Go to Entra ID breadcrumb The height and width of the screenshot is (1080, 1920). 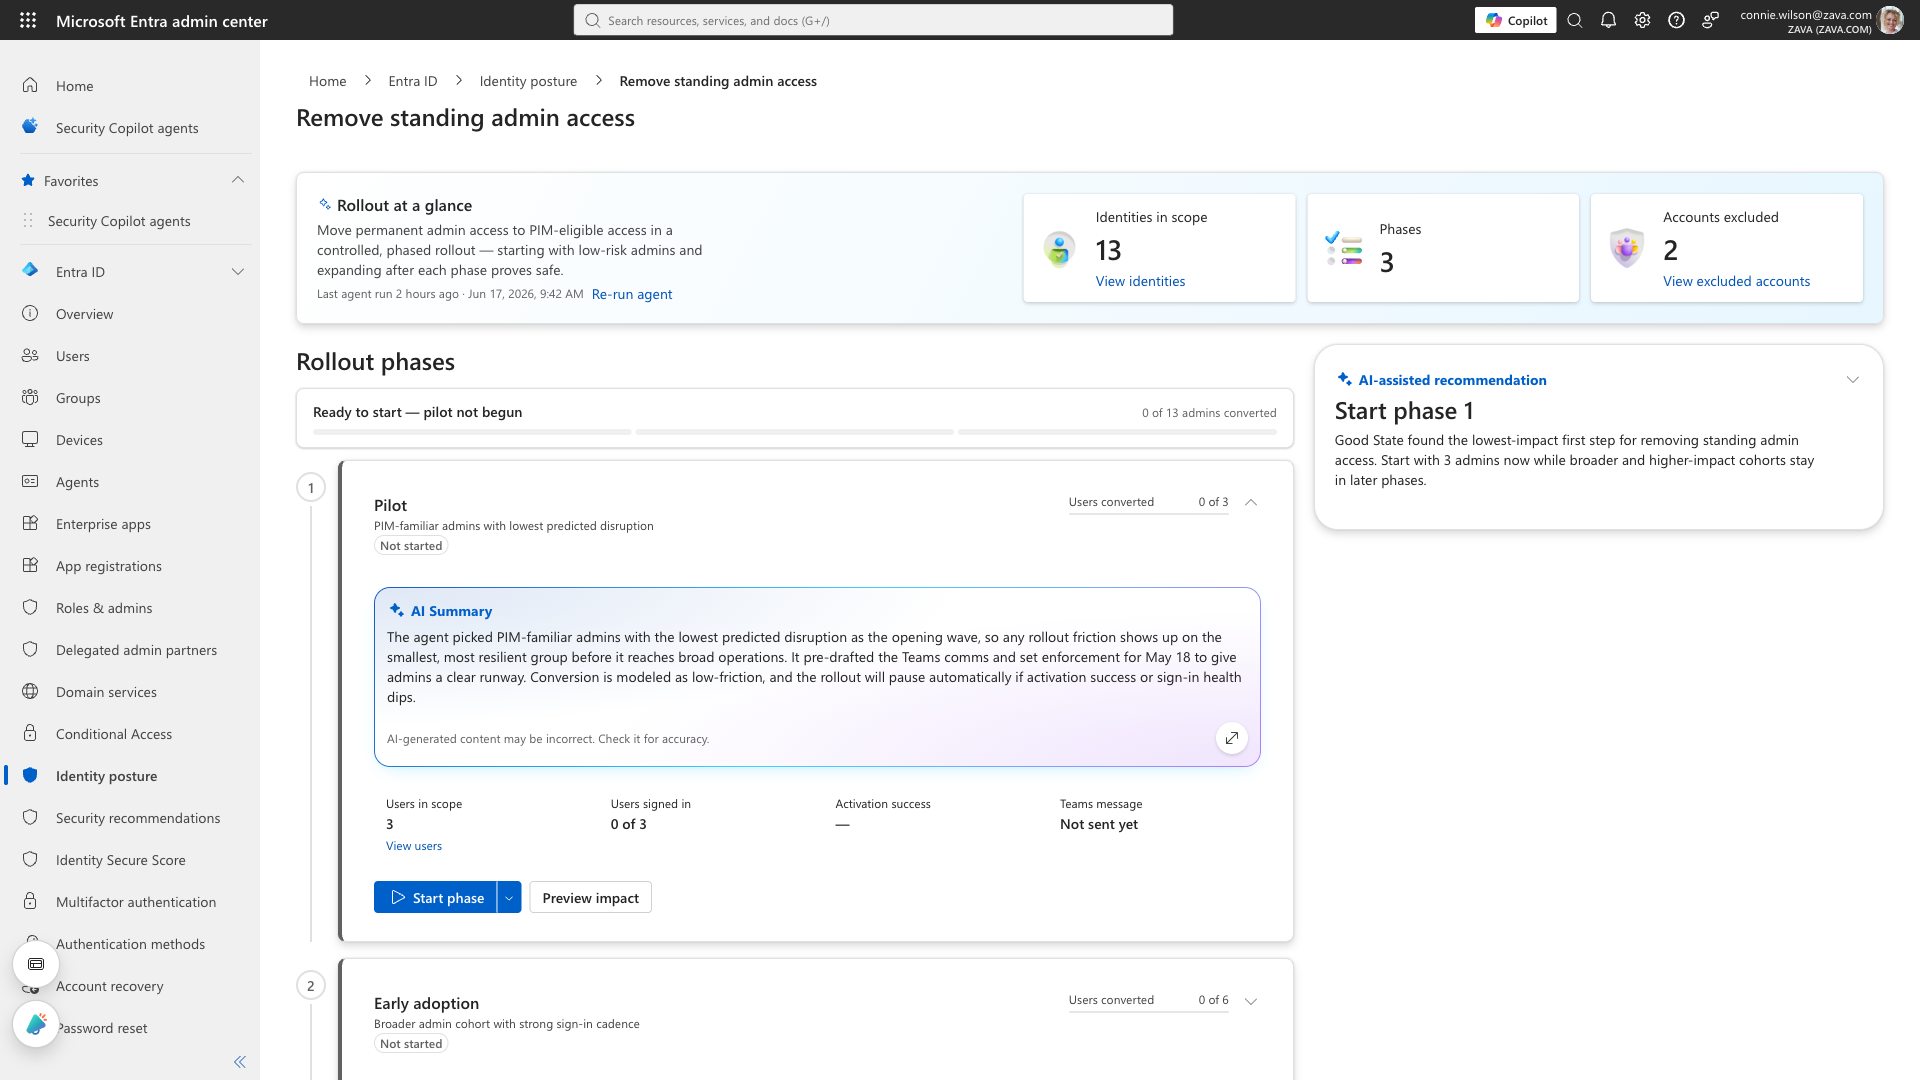[x=412, y=81]
